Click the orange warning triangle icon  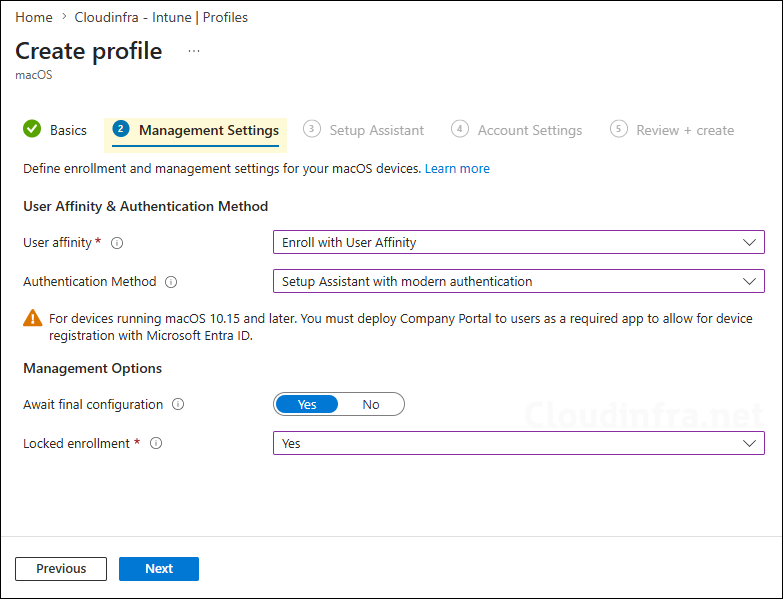point(33,318)
